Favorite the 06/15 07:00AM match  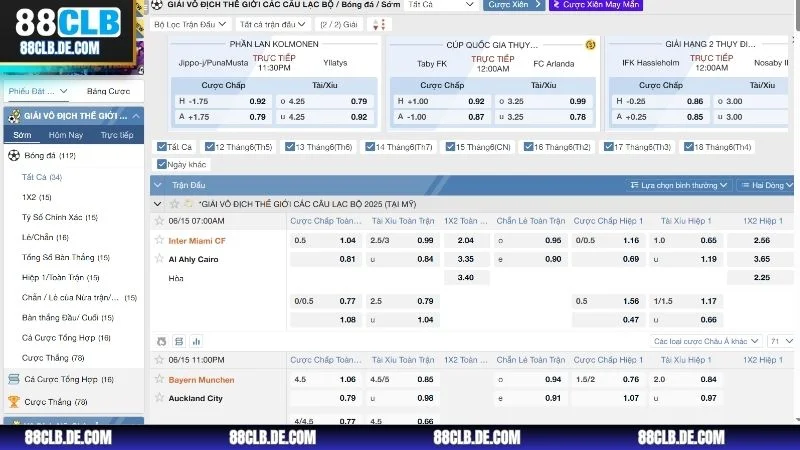[x=159, y=220]
